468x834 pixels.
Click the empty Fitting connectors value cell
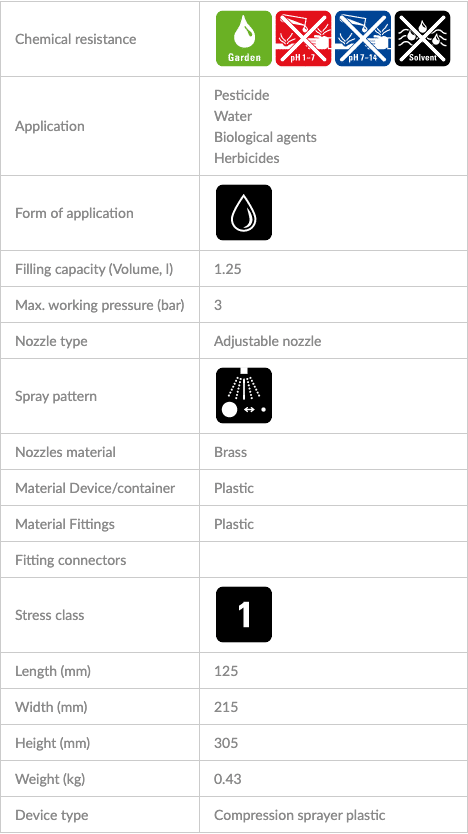point(333,560)
